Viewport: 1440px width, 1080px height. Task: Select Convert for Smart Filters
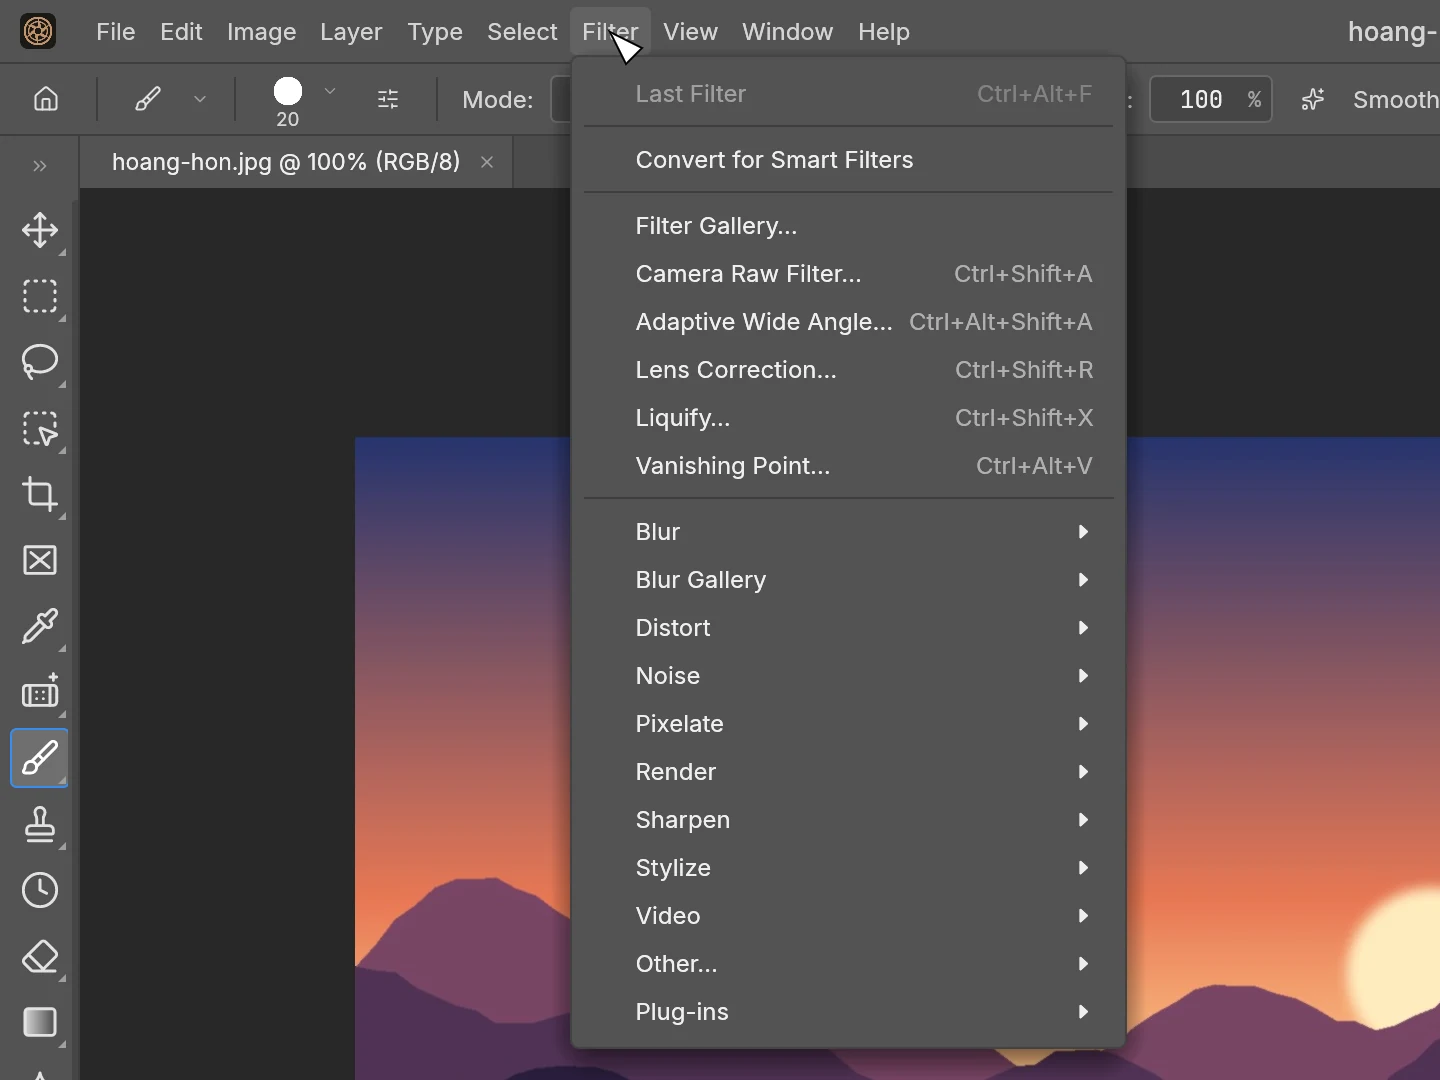(x=849, y=160)
